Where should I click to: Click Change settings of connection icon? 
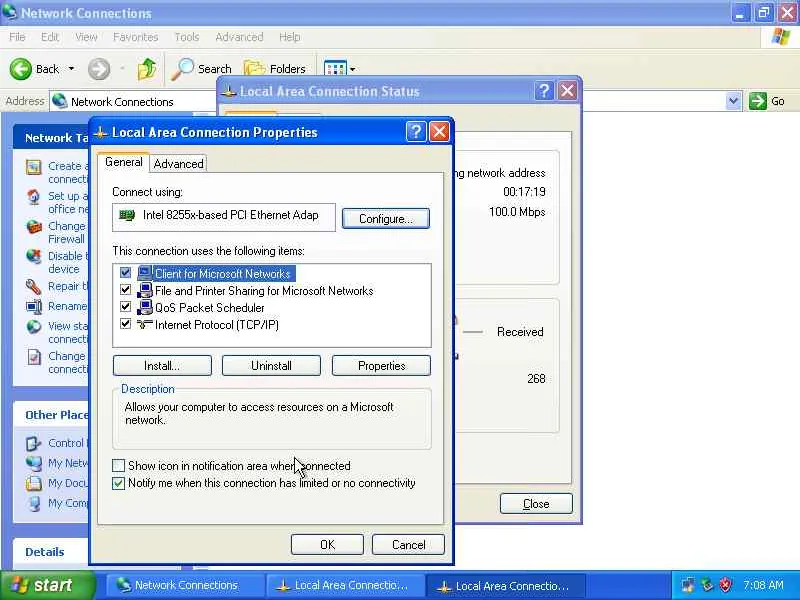(34, 357)
